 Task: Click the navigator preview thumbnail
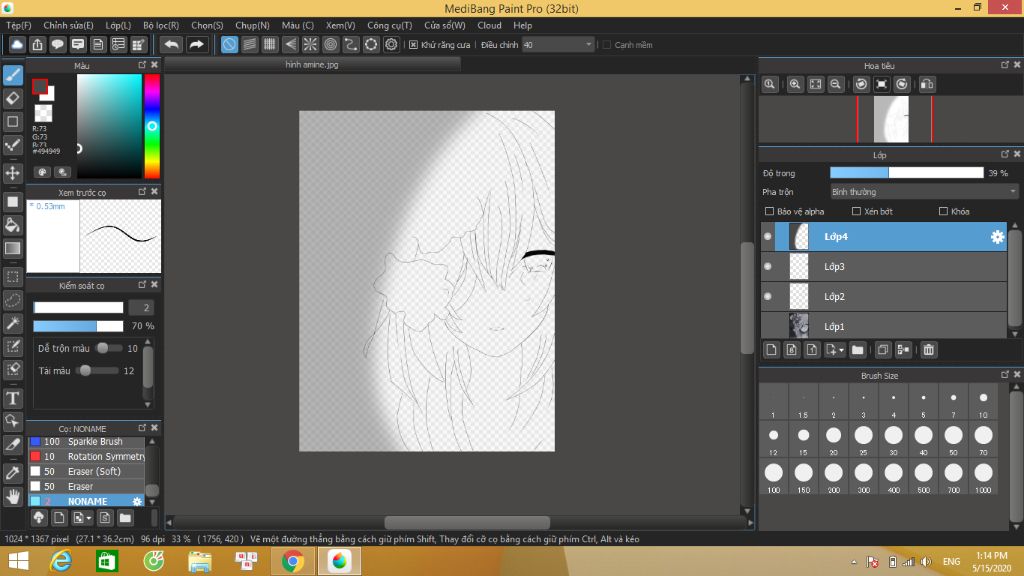tap(891, 120)
